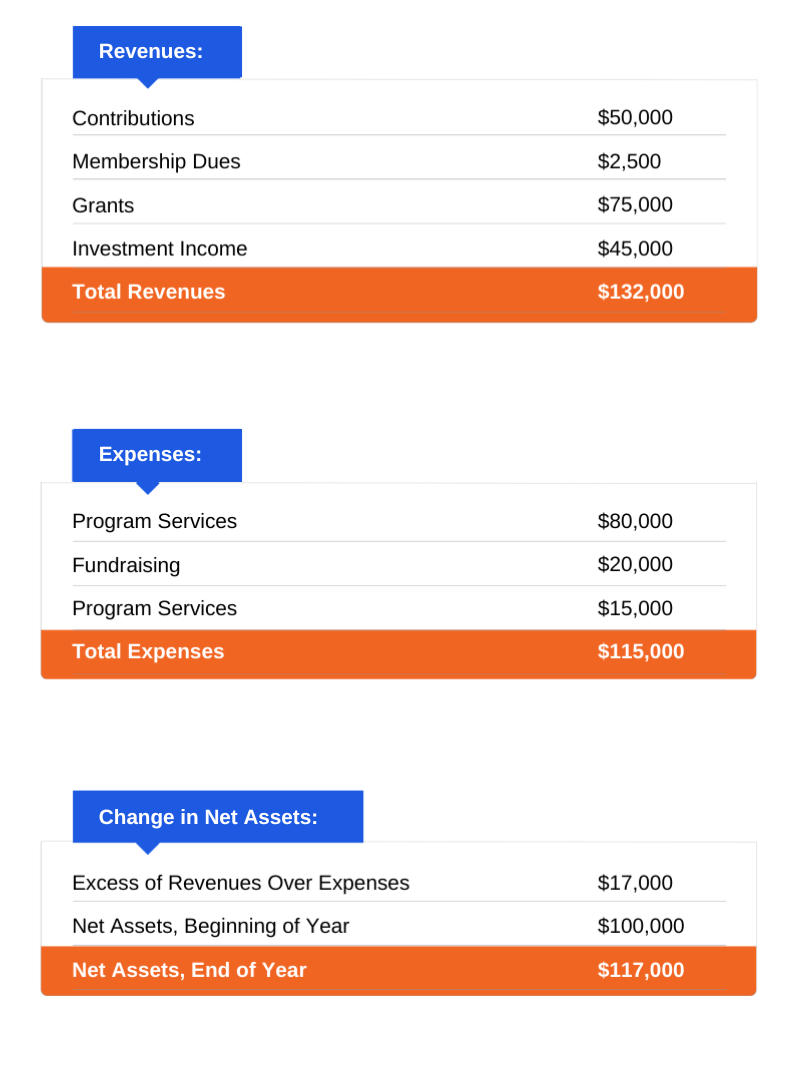The height and width of the screenshot is (1070, 800).
Task: Select the Expenses section header tab
Action: tap(157, 455)
